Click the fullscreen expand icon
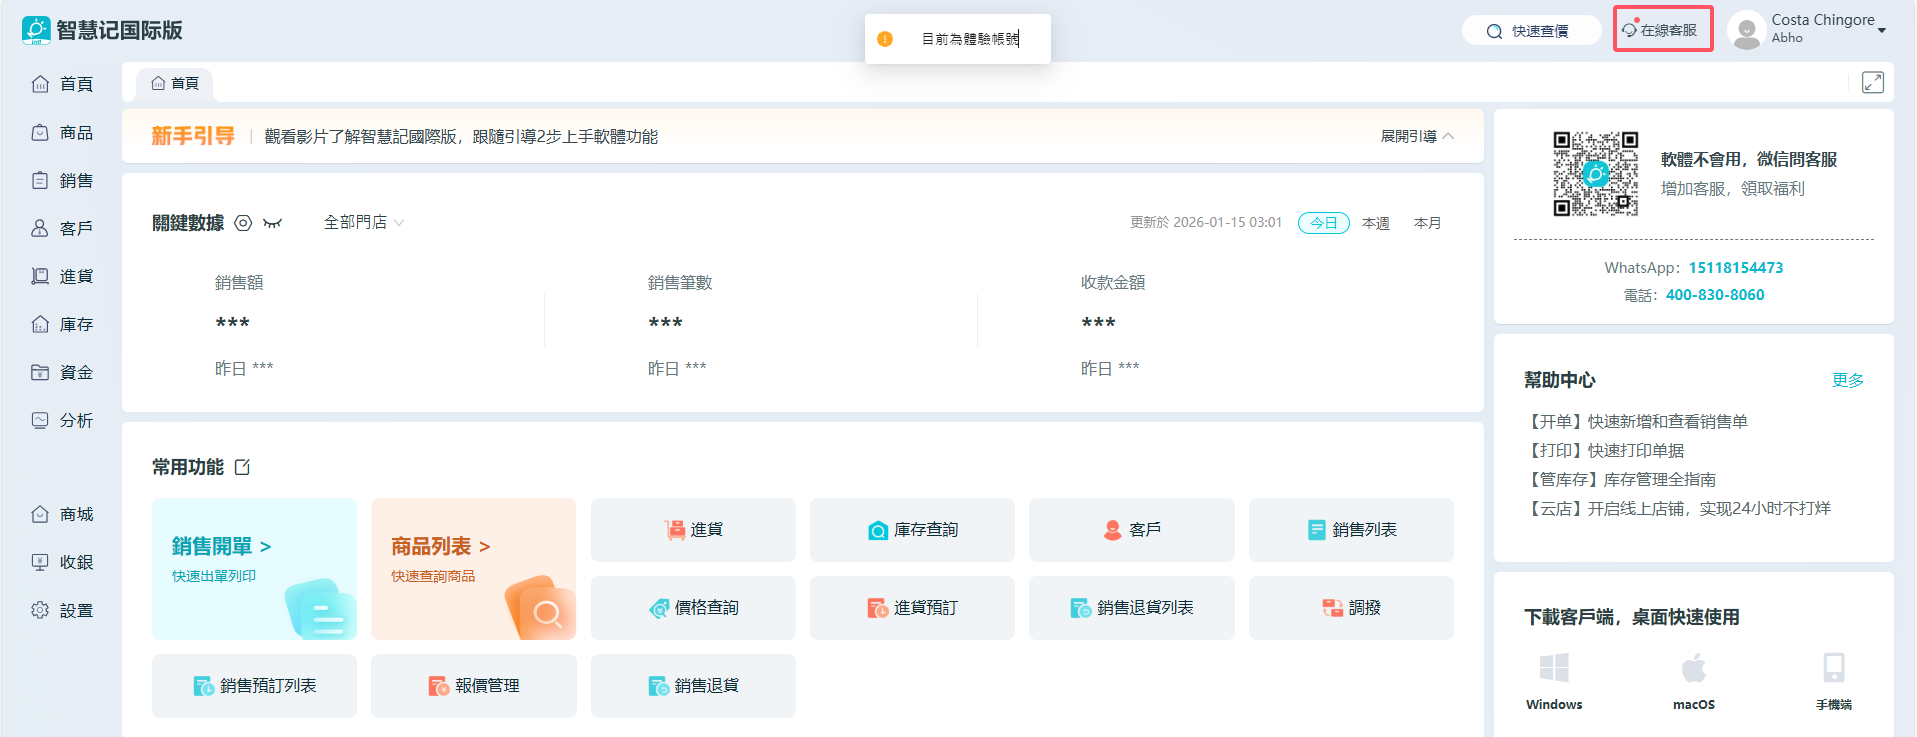Viewport: 1917px width, 737px height. tap(1872, 82)
